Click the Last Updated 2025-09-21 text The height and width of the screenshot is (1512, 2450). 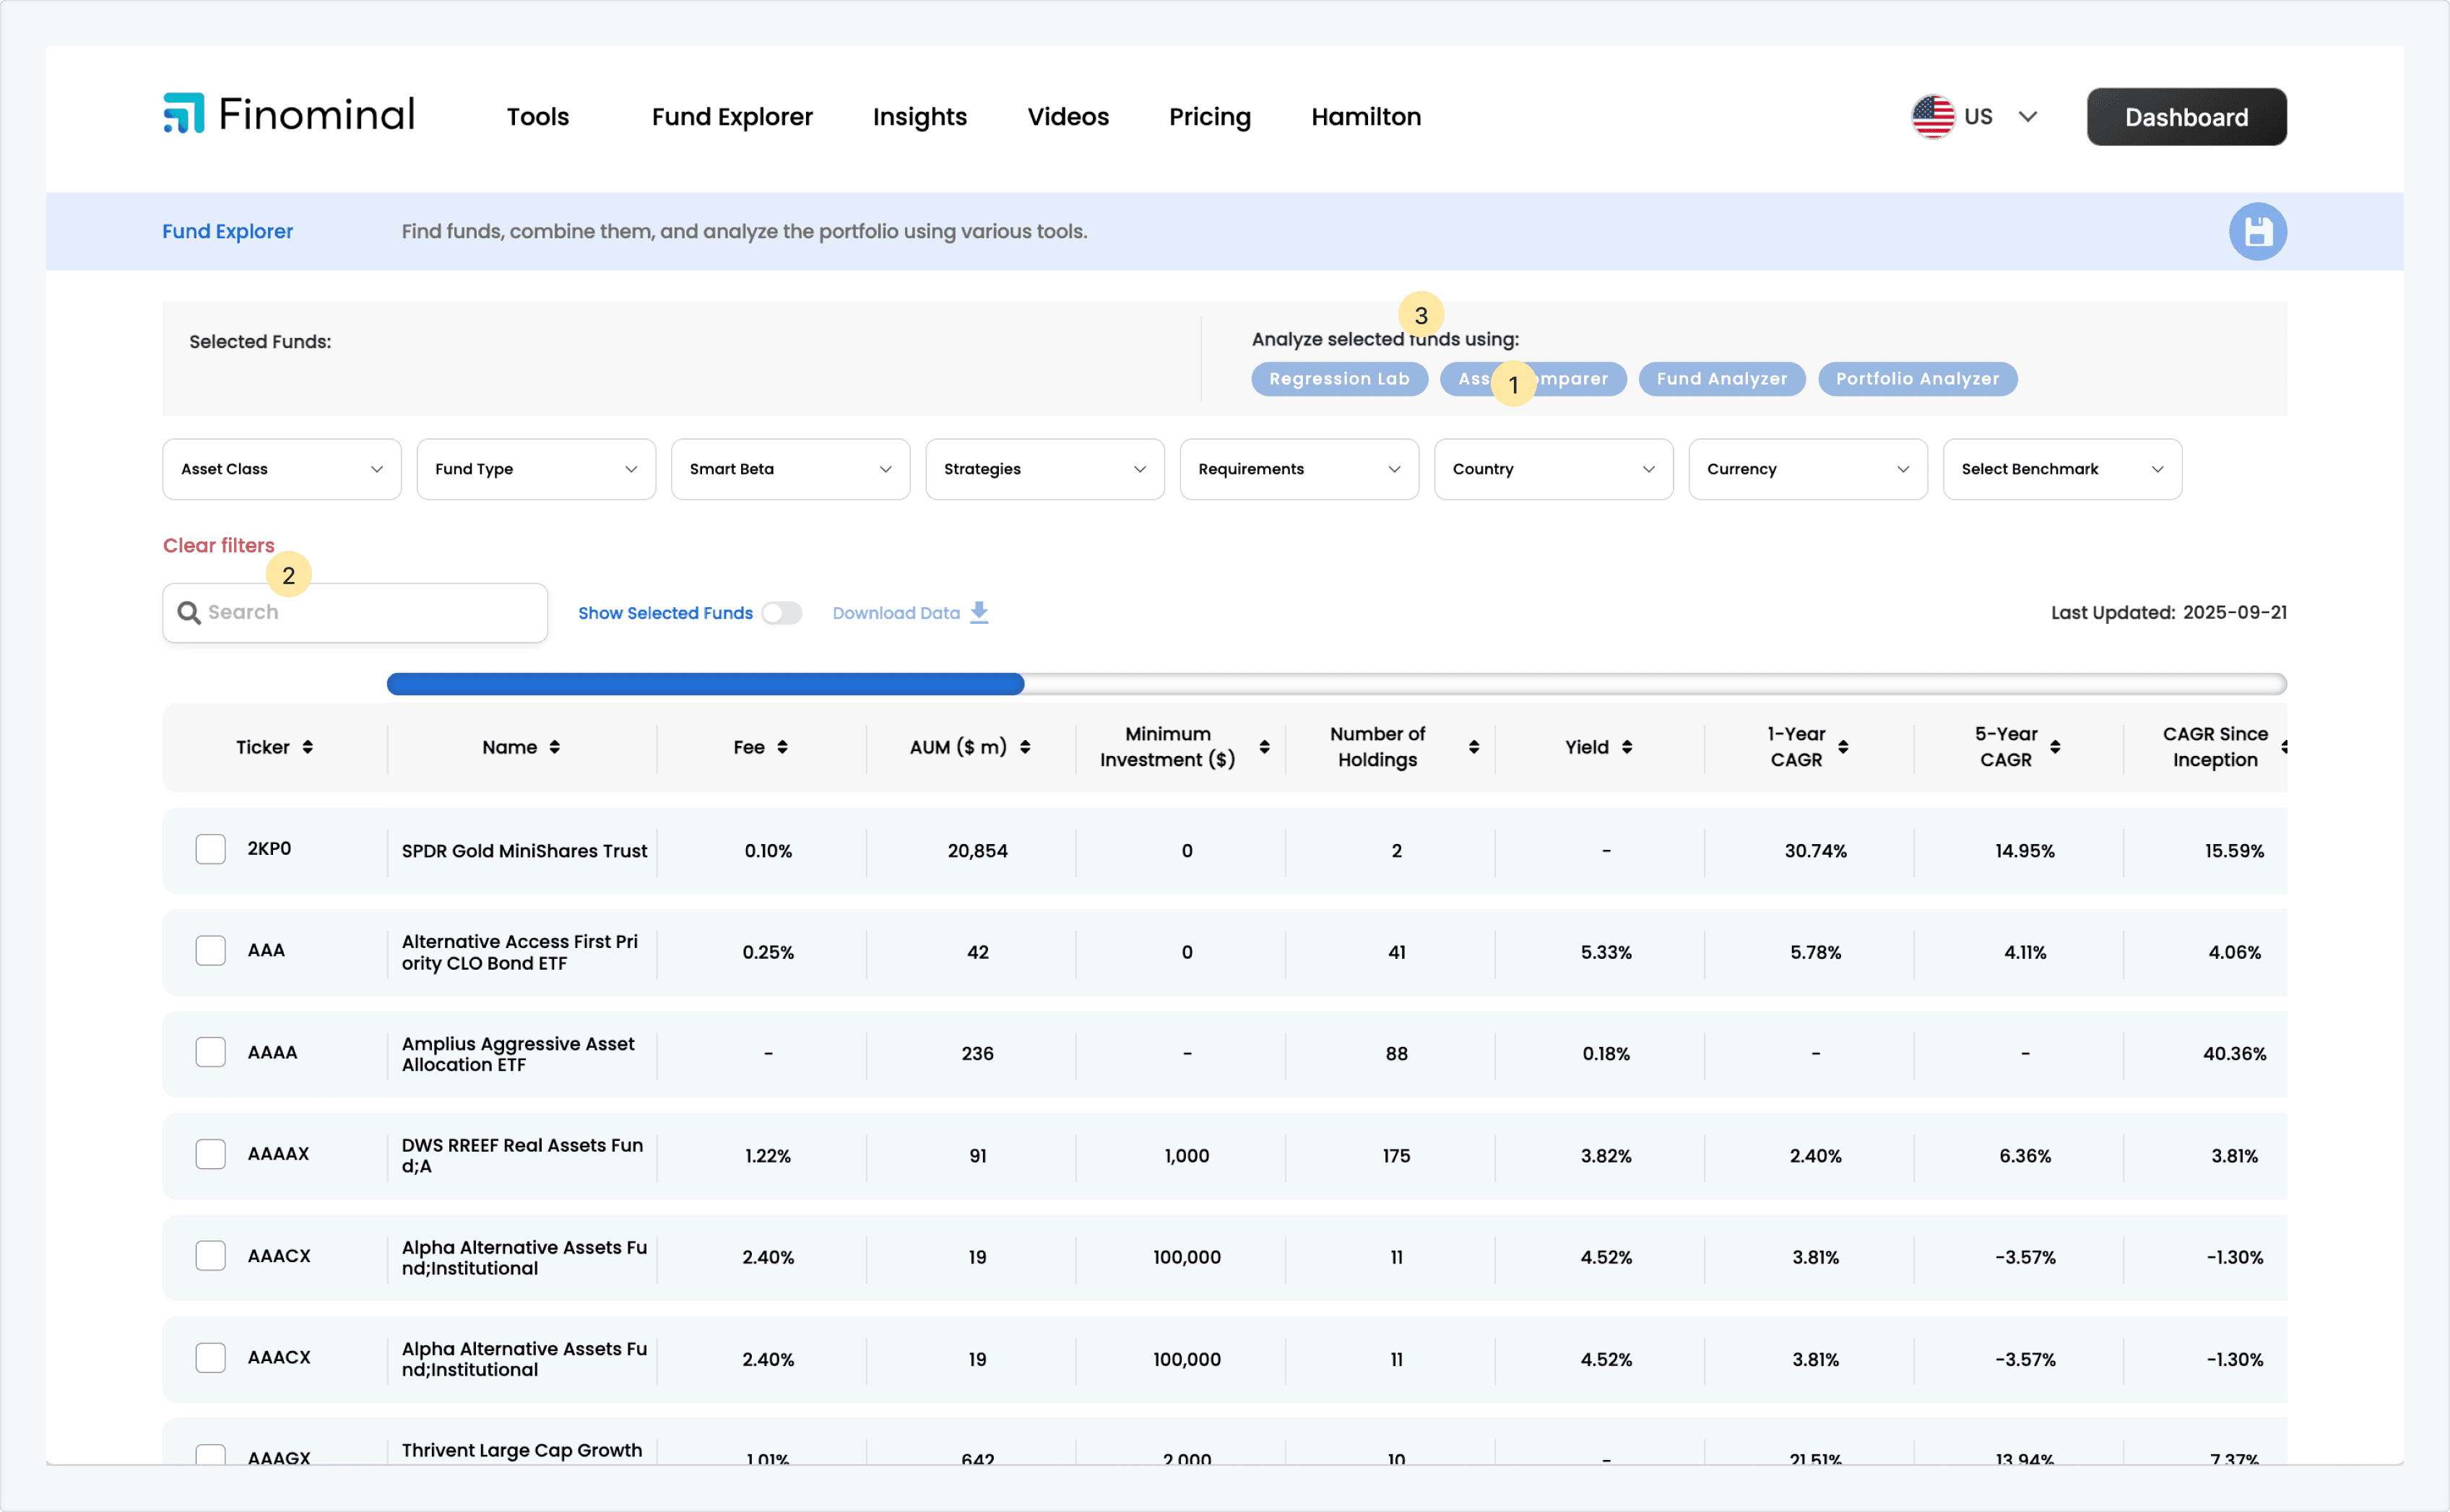[x=2169, y=613]
